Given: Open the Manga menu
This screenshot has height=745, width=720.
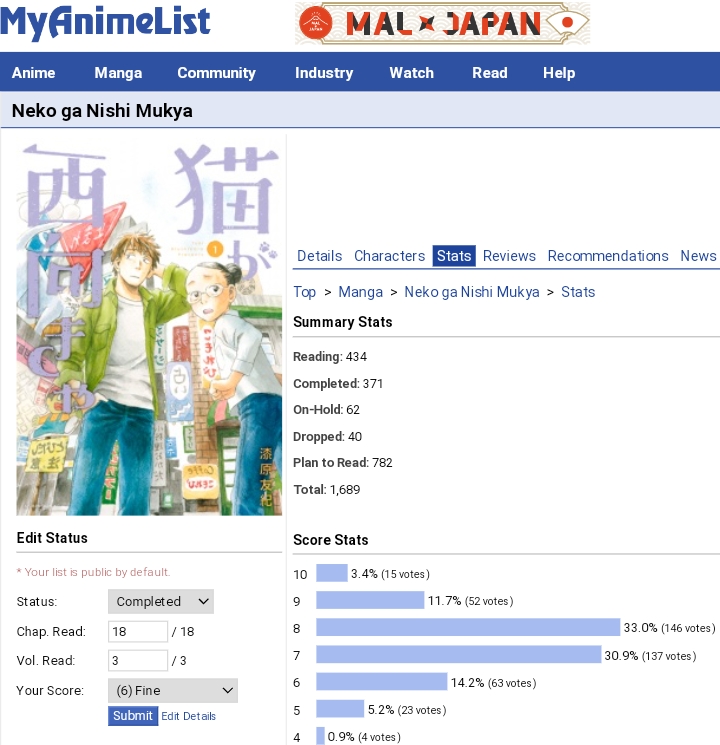Looking at the screenshot, I should coord(118,73).
